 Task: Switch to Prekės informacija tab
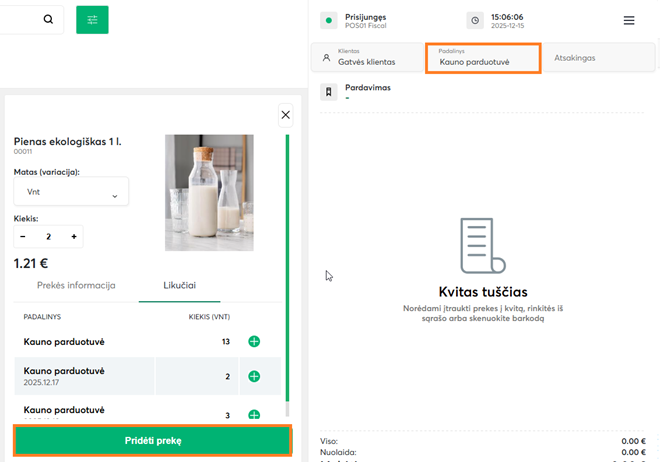click(76, 285)
